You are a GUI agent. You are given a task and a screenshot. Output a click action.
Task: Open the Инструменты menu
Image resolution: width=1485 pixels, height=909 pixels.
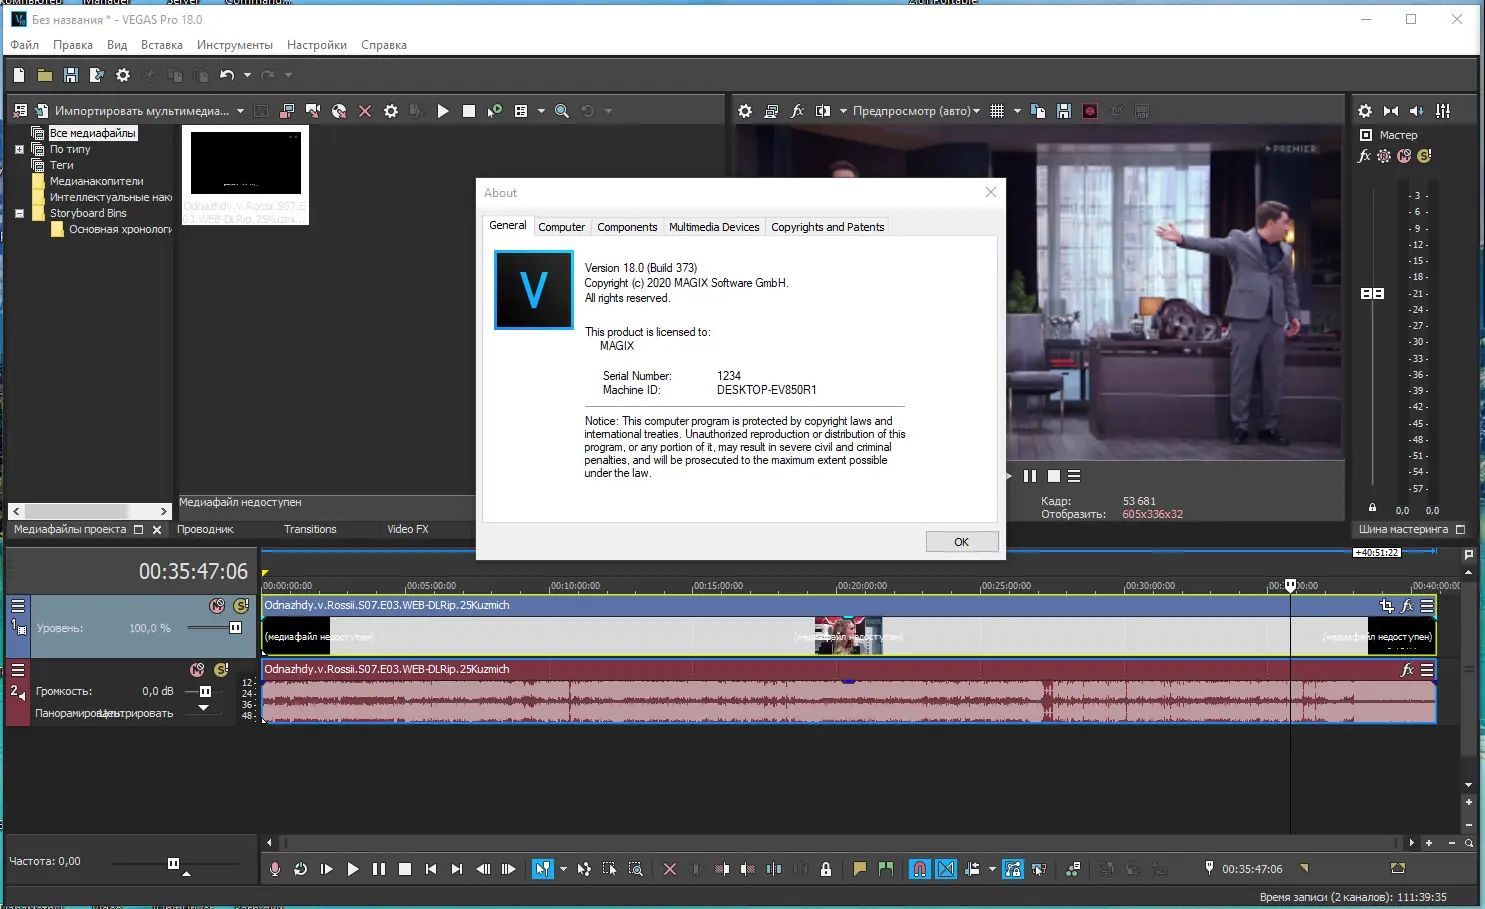(235, 45)
